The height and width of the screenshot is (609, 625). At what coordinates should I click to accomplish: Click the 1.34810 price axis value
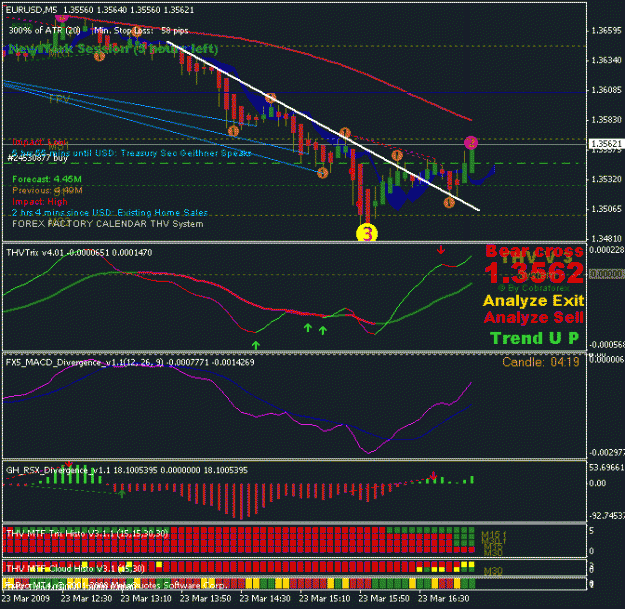point(606,238)
